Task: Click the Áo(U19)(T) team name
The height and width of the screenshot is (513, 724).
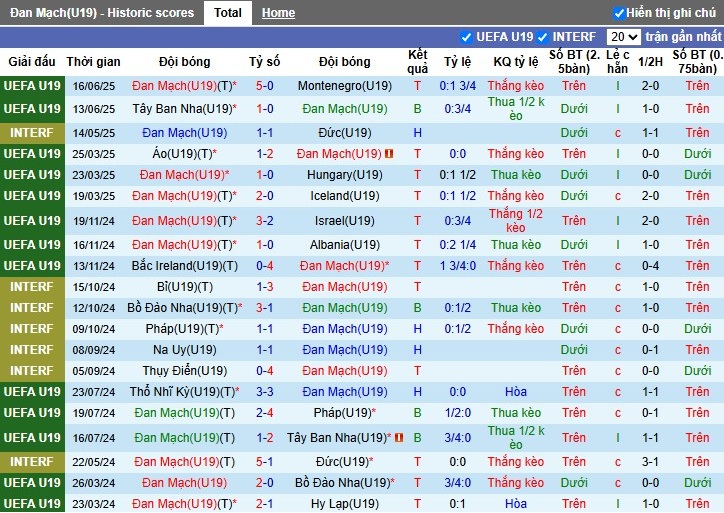Action: click(184, 154)
